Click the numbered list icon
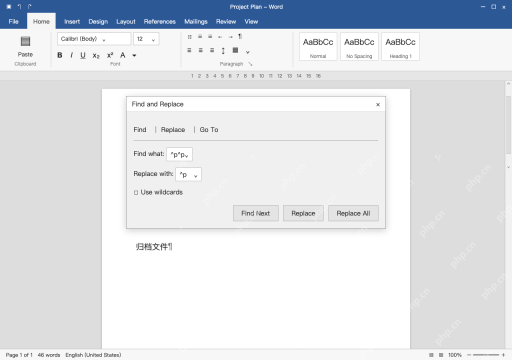 tap(200, 37)
